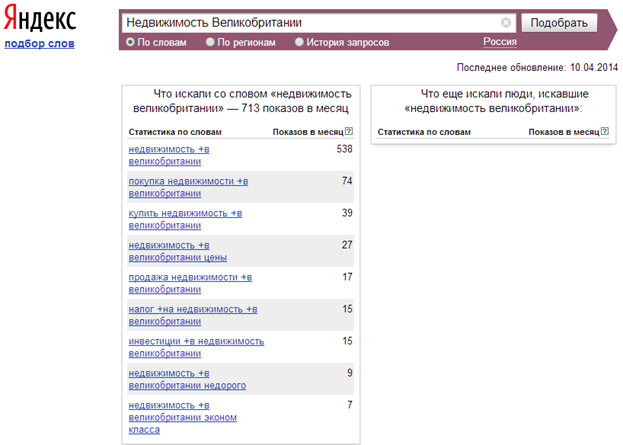This screenshot has height=445, width=623.
Task: Click the count 17 value
Action: pyautogui.click(x=347, y=277)
